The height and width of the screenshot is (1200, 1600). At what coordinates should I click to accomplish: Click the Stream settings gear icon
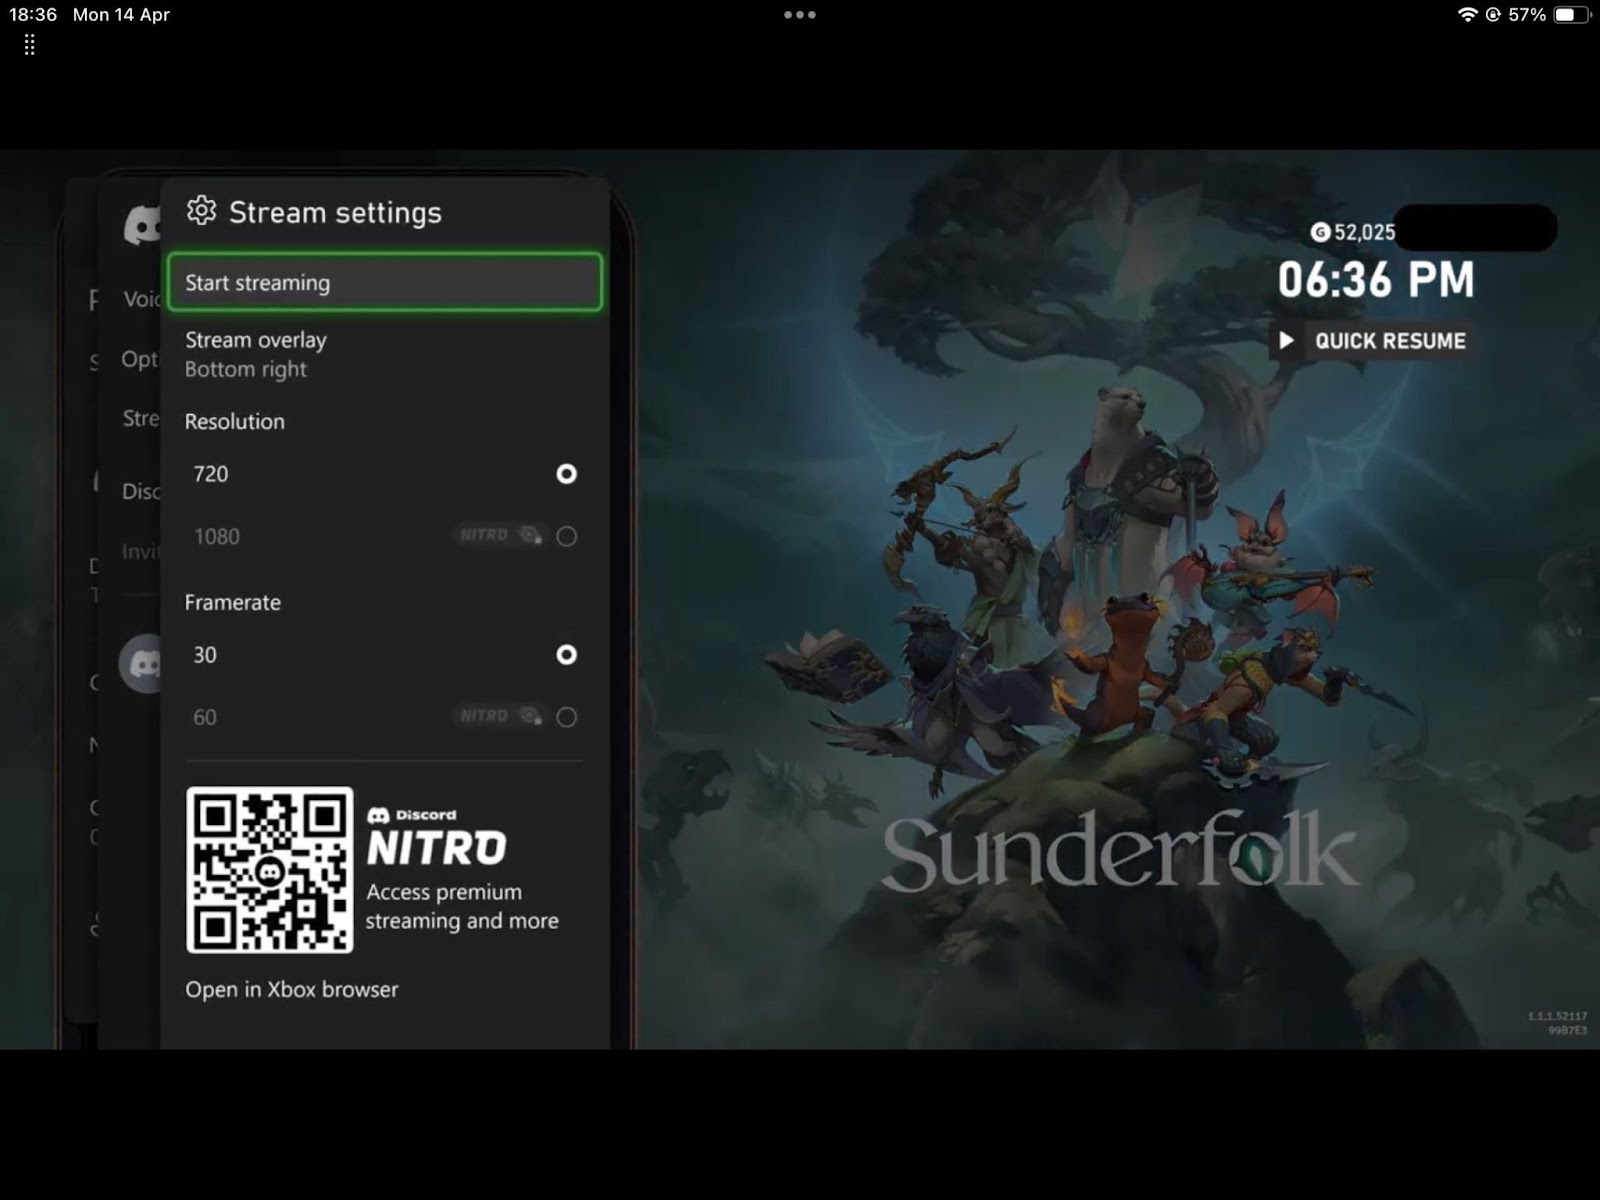point(202,211)
